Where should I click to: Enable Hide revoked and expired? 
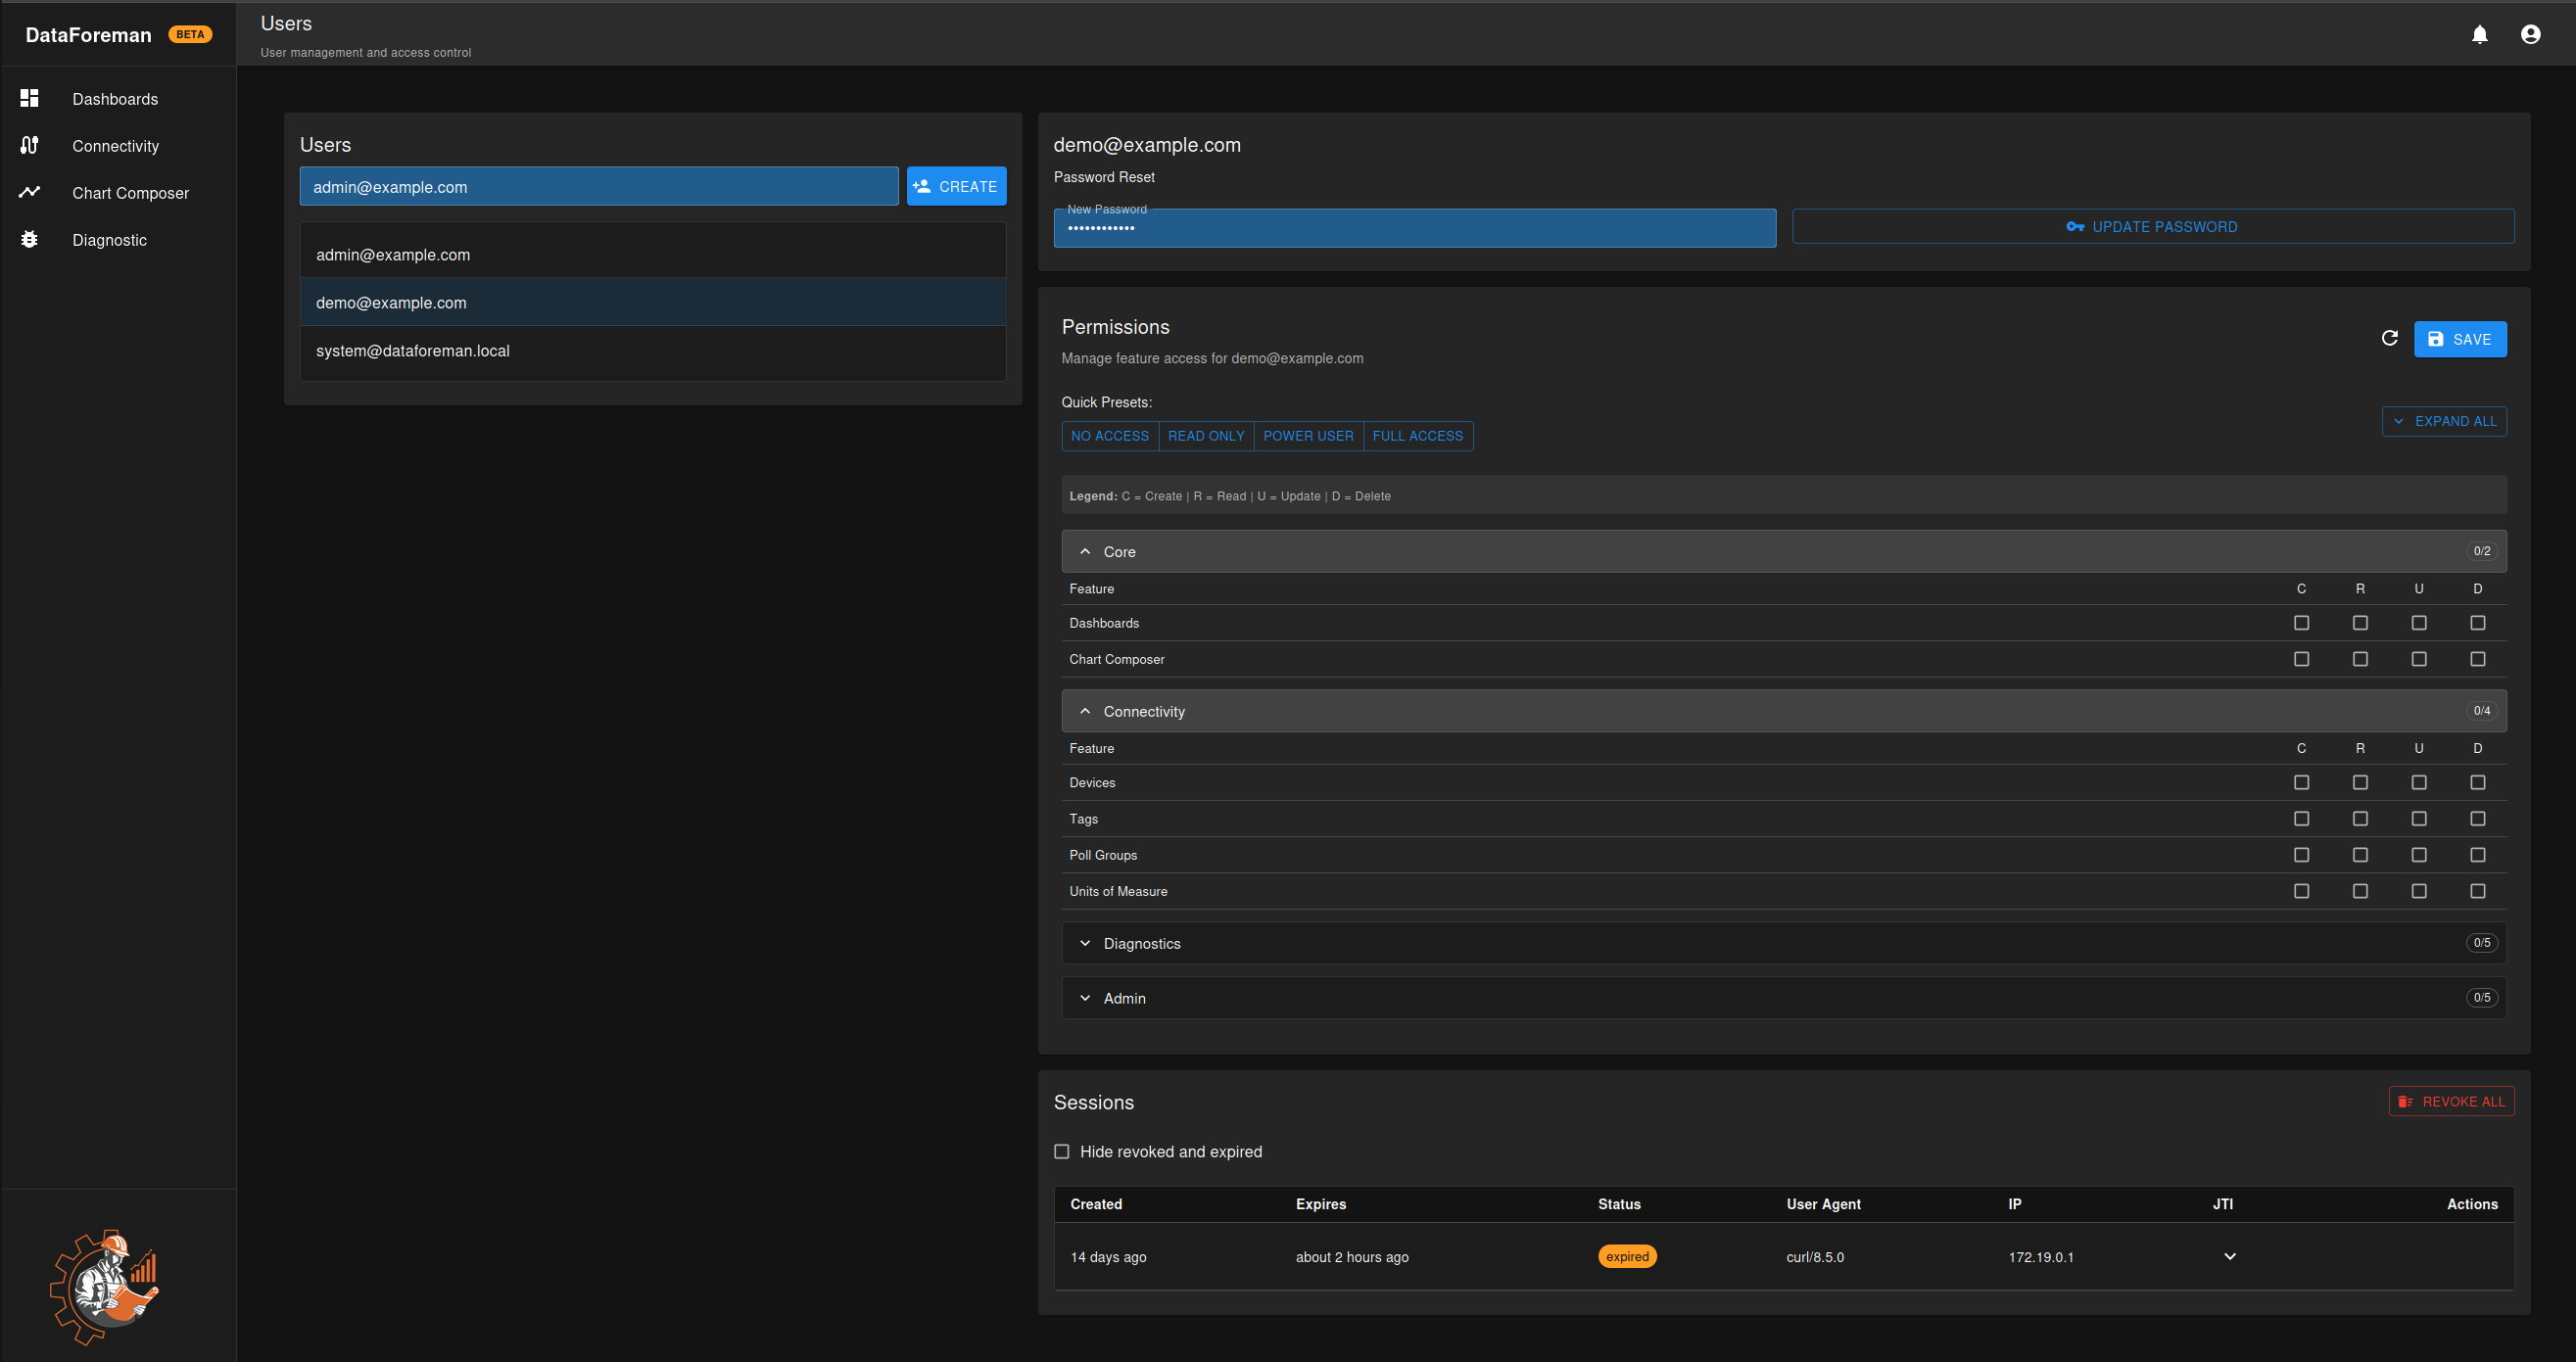(1062, 1151)
